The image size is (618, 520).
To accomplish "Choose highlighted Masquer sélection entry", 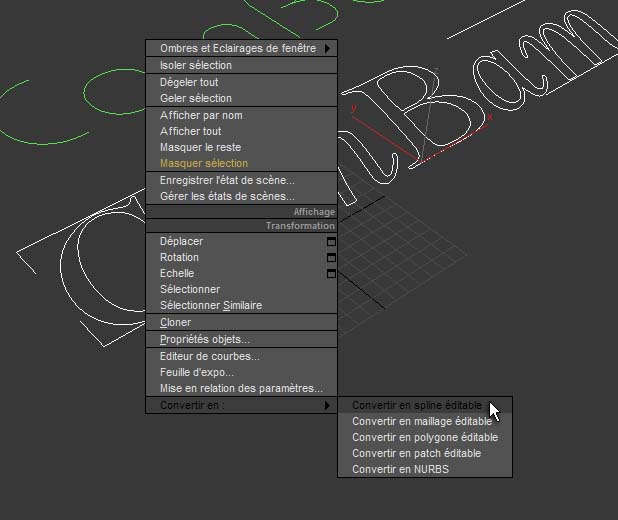I will (241, 163).
